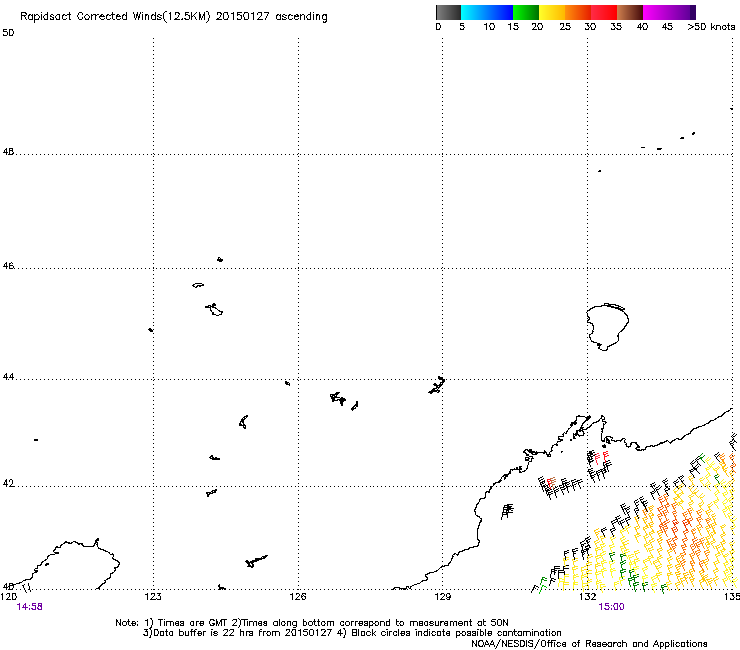Click the red 30-35 knots color band
The height and width of the screenshot is (650, 740).
point(604,12)
